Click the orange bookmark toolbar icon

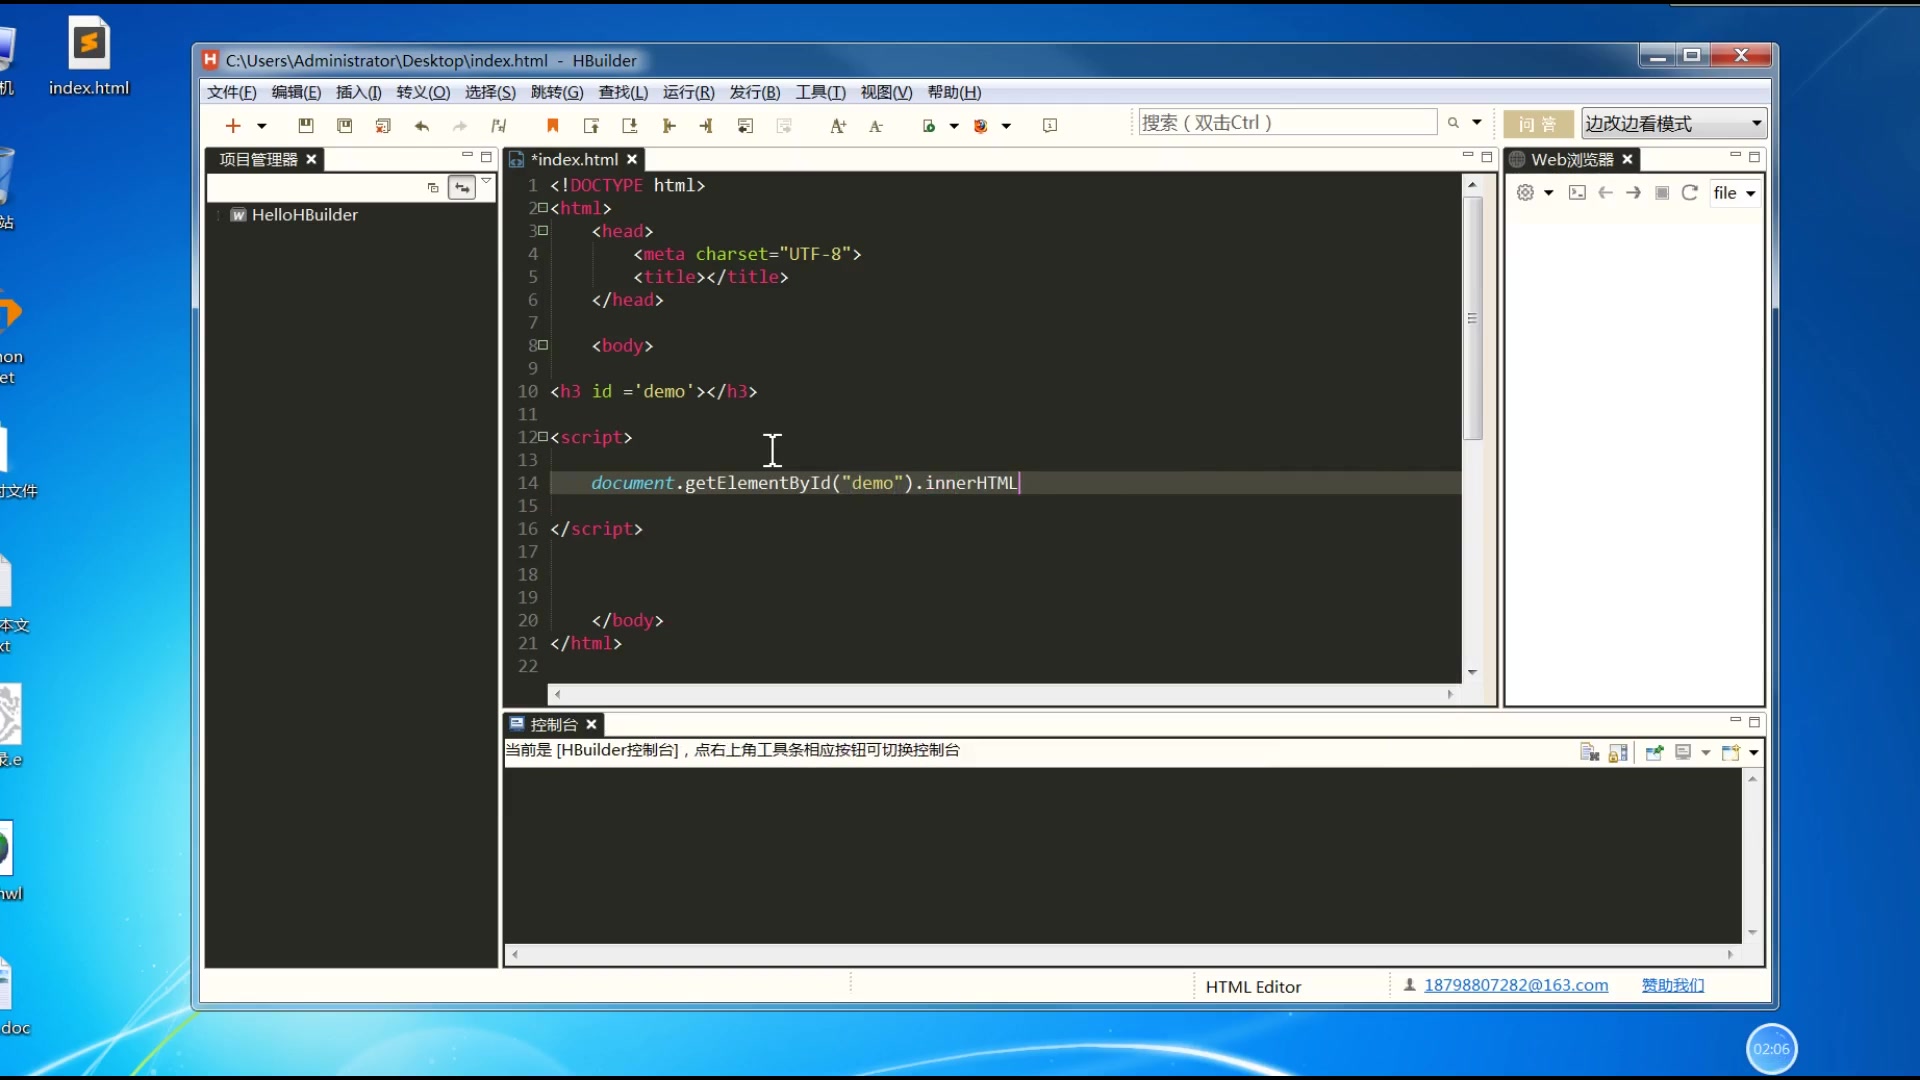point(552,125)
